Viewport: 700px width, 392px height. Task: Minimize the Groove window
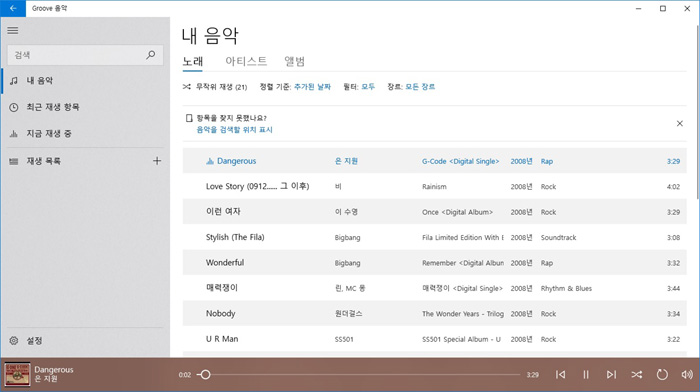coord(638,8)
